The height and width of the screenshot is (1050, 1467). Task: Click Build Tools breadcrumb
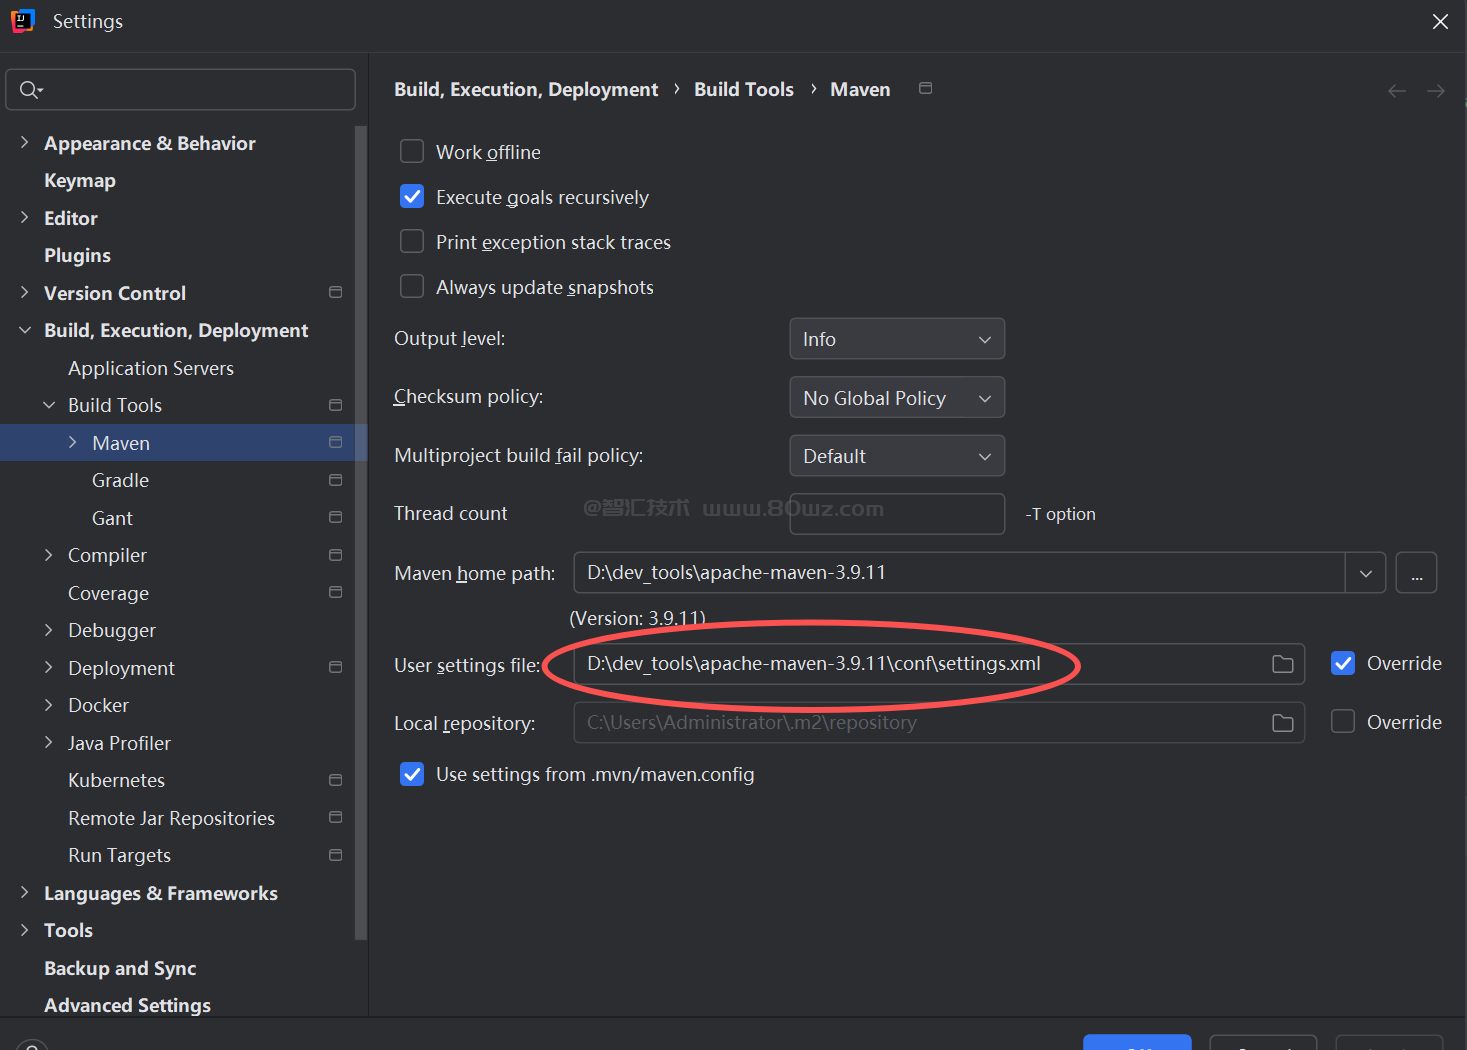744,90
